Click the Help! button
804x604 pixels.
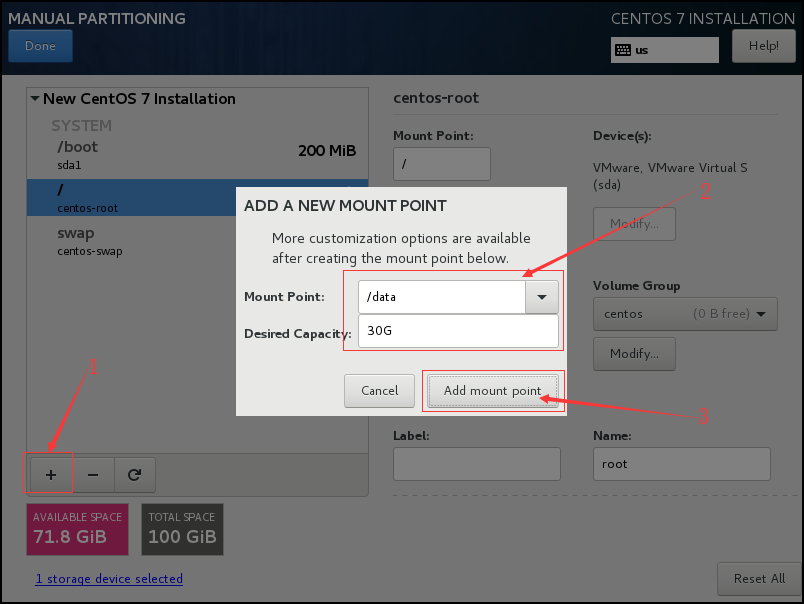coord(763,46)
